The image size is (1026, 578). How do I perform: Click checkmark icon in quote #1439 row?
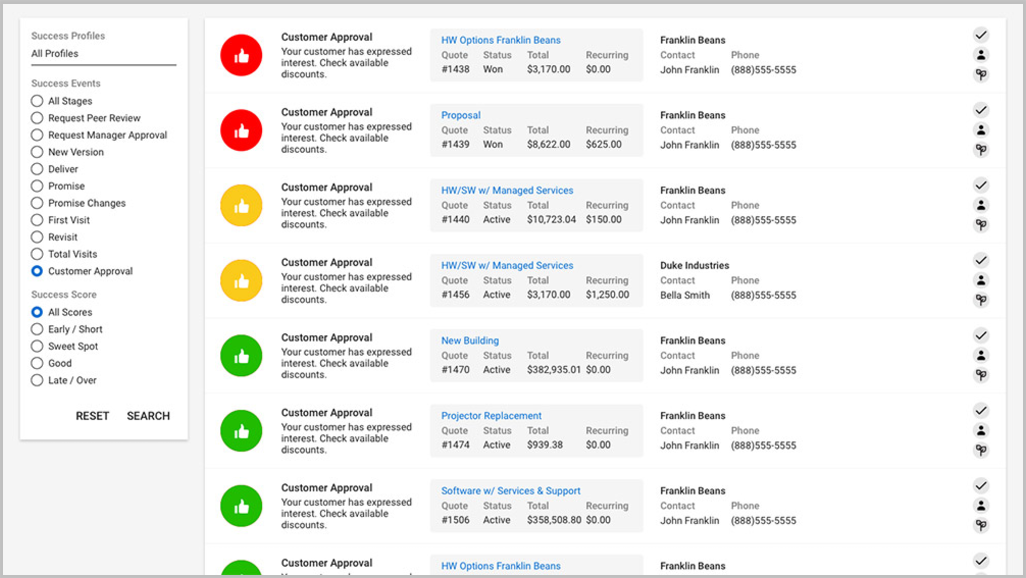981,110
